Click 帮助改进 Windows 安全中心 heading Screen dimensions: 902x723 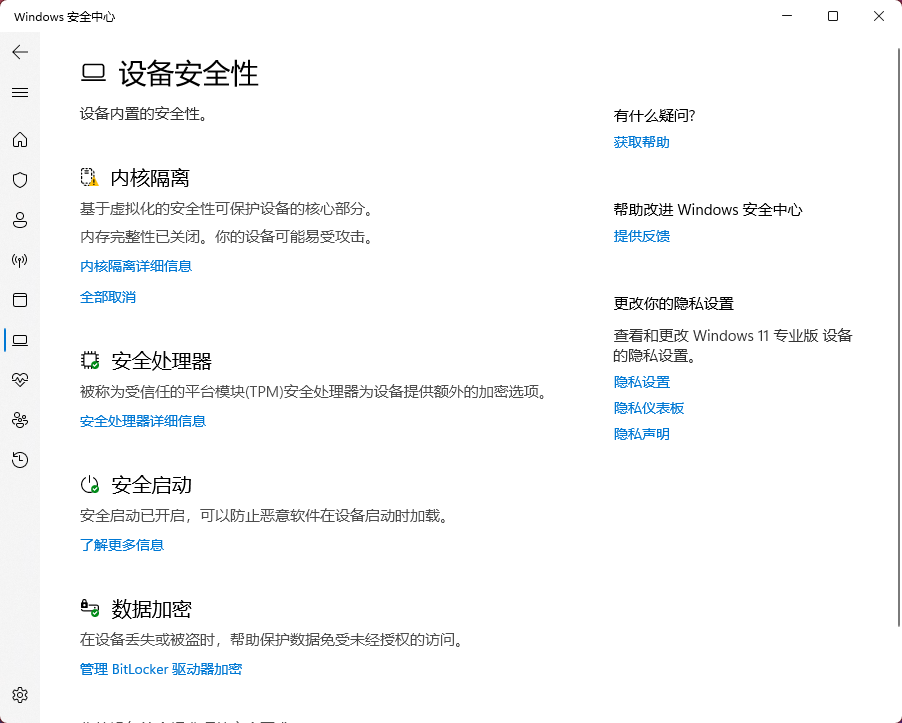click(708, 209)
